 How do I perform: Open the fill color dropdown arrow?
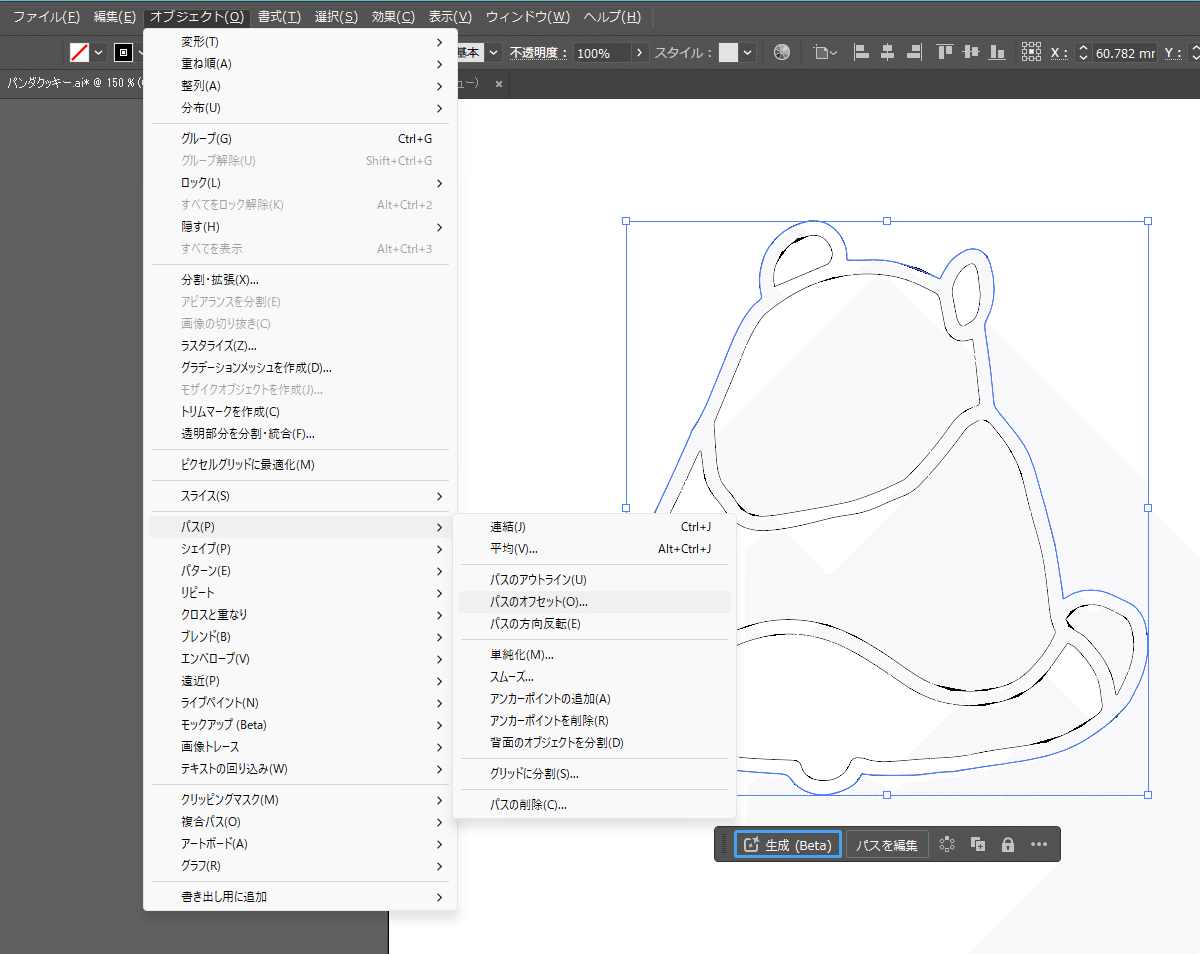99,52
